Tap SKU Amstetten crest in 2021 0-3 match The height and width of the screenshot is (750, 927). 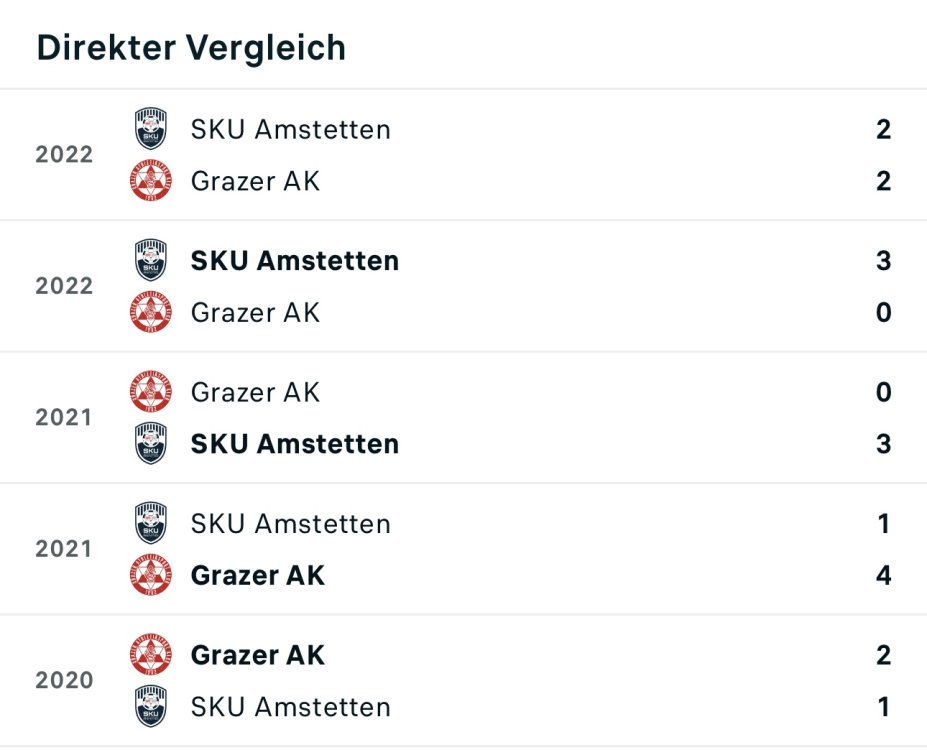pos(151,444)
